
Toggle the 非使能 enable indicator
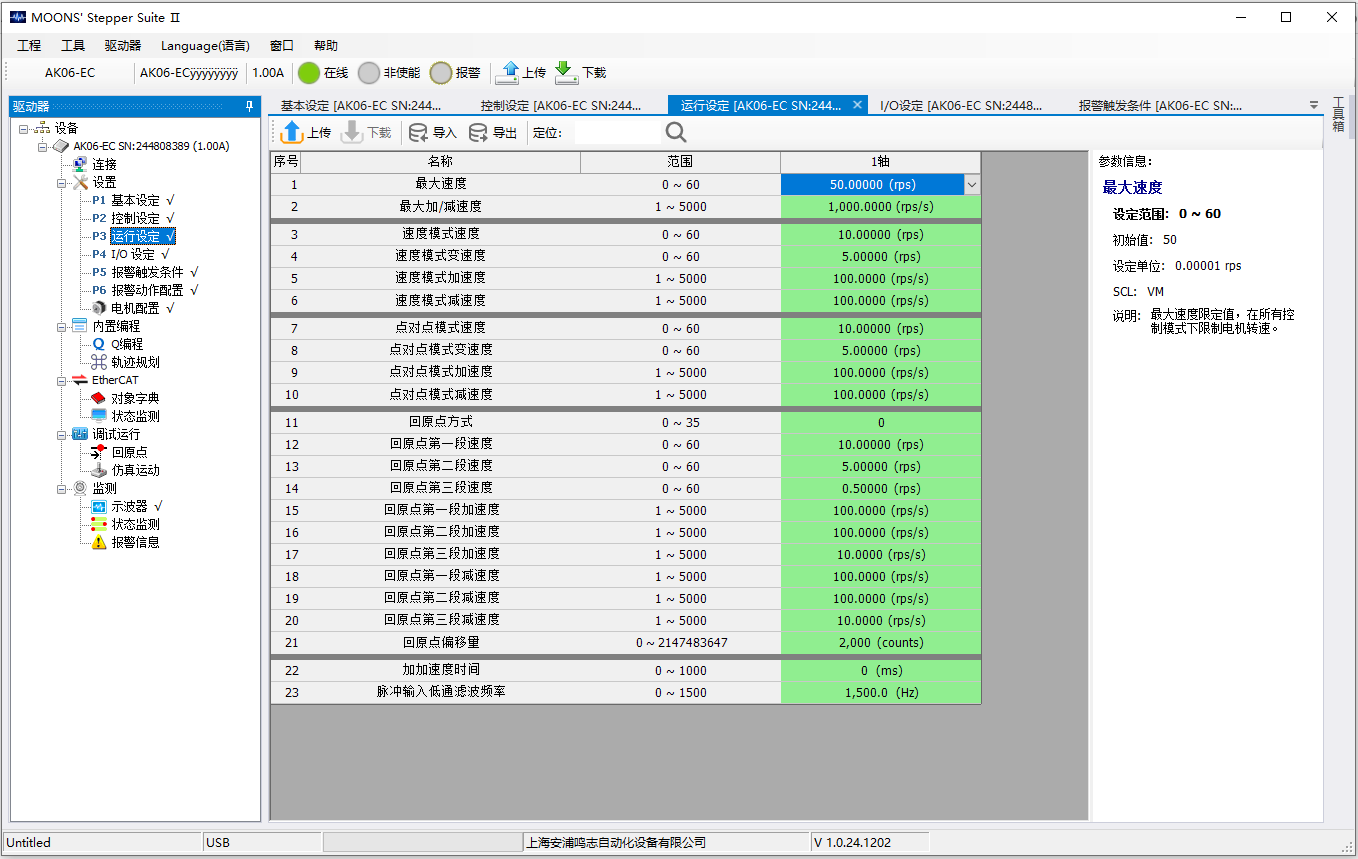click(x=369, y=73)
